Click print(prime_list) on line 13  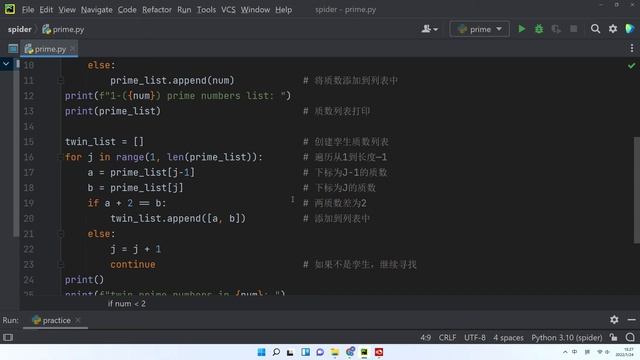coord(113,111)
